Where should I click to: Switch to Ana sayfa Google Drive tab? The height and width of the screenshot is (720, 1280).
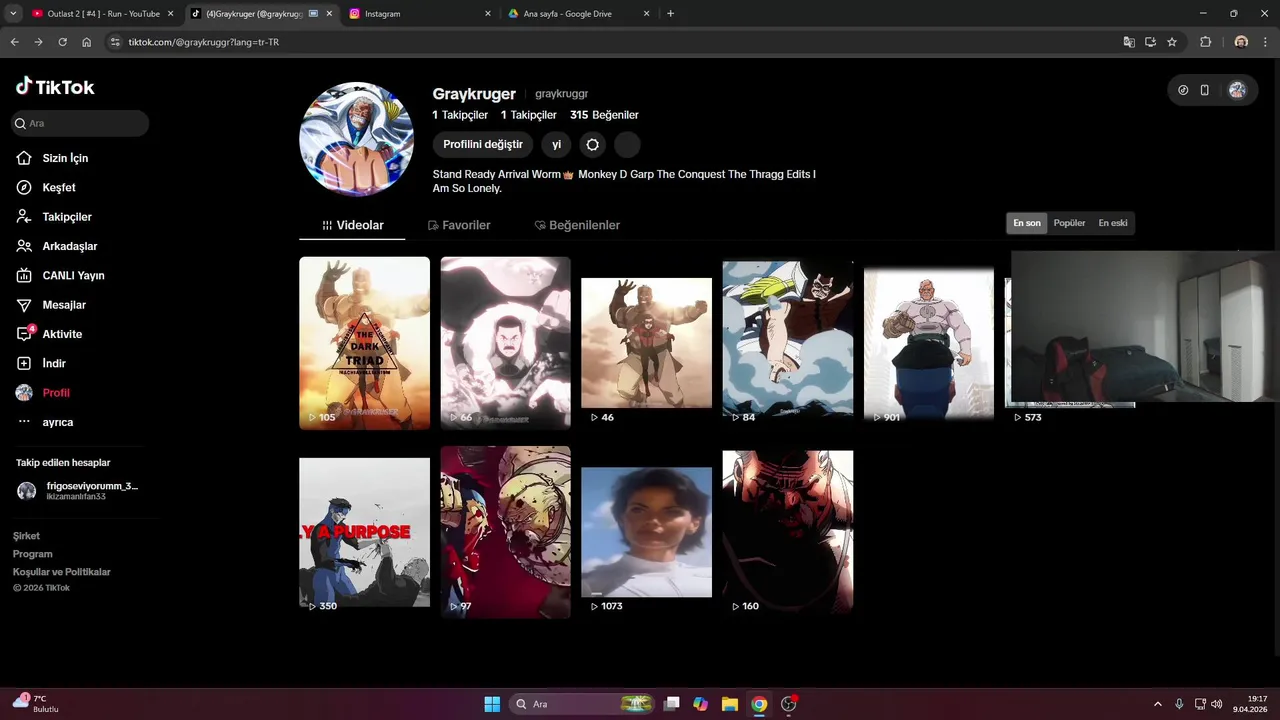click(x=580, y=14)
